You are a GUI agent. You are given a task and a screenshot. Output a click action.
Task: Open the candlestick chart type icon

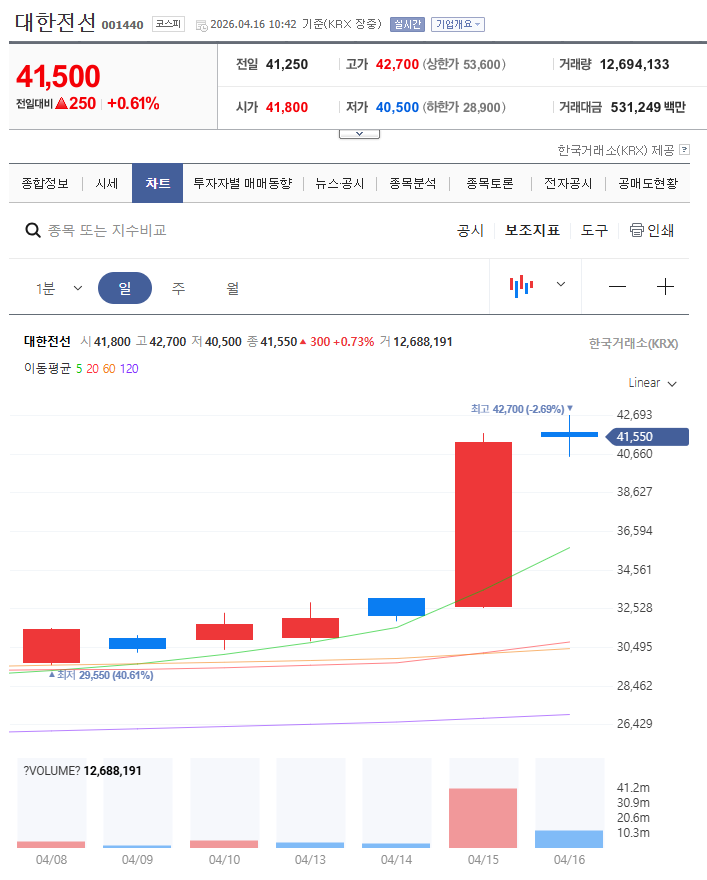tap(521, 286)
